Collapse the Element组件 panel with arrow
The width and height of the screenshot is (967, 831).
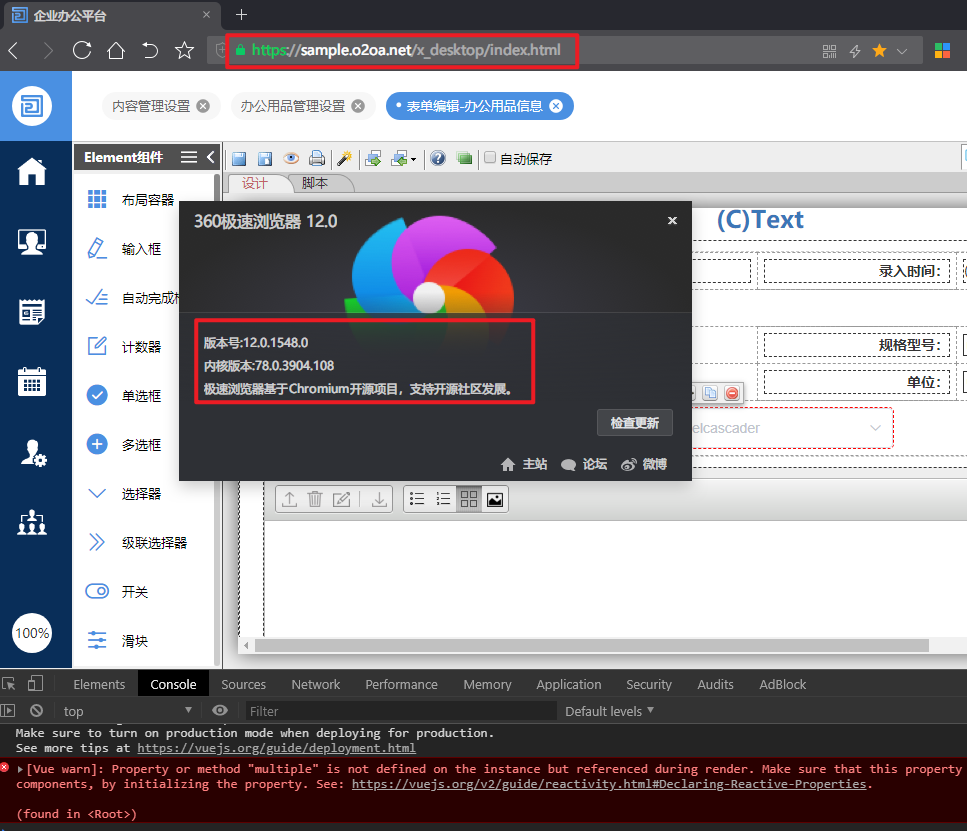pos(210,157)
